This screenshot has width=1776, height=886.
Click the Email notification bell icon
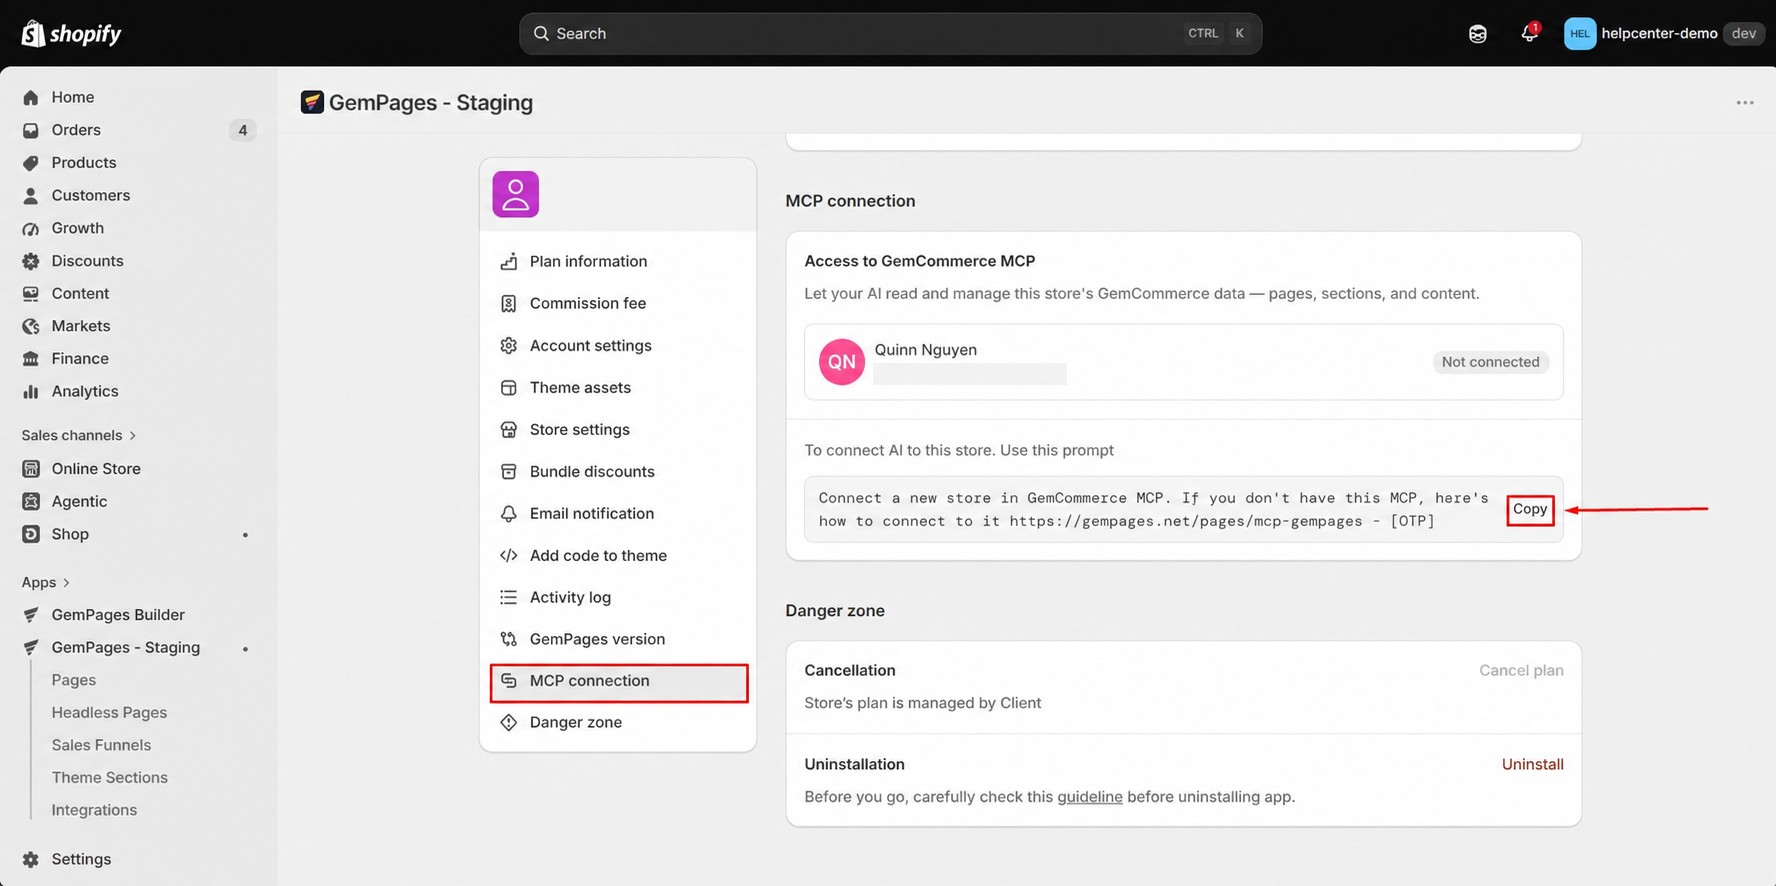509,513
